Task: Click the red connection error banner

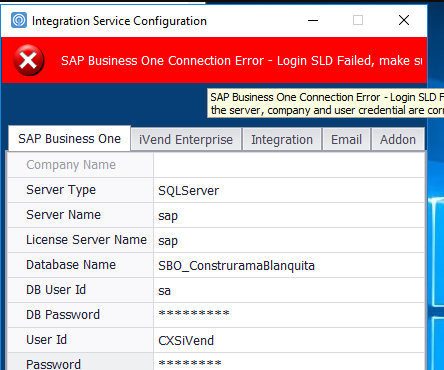Action: 214,60
